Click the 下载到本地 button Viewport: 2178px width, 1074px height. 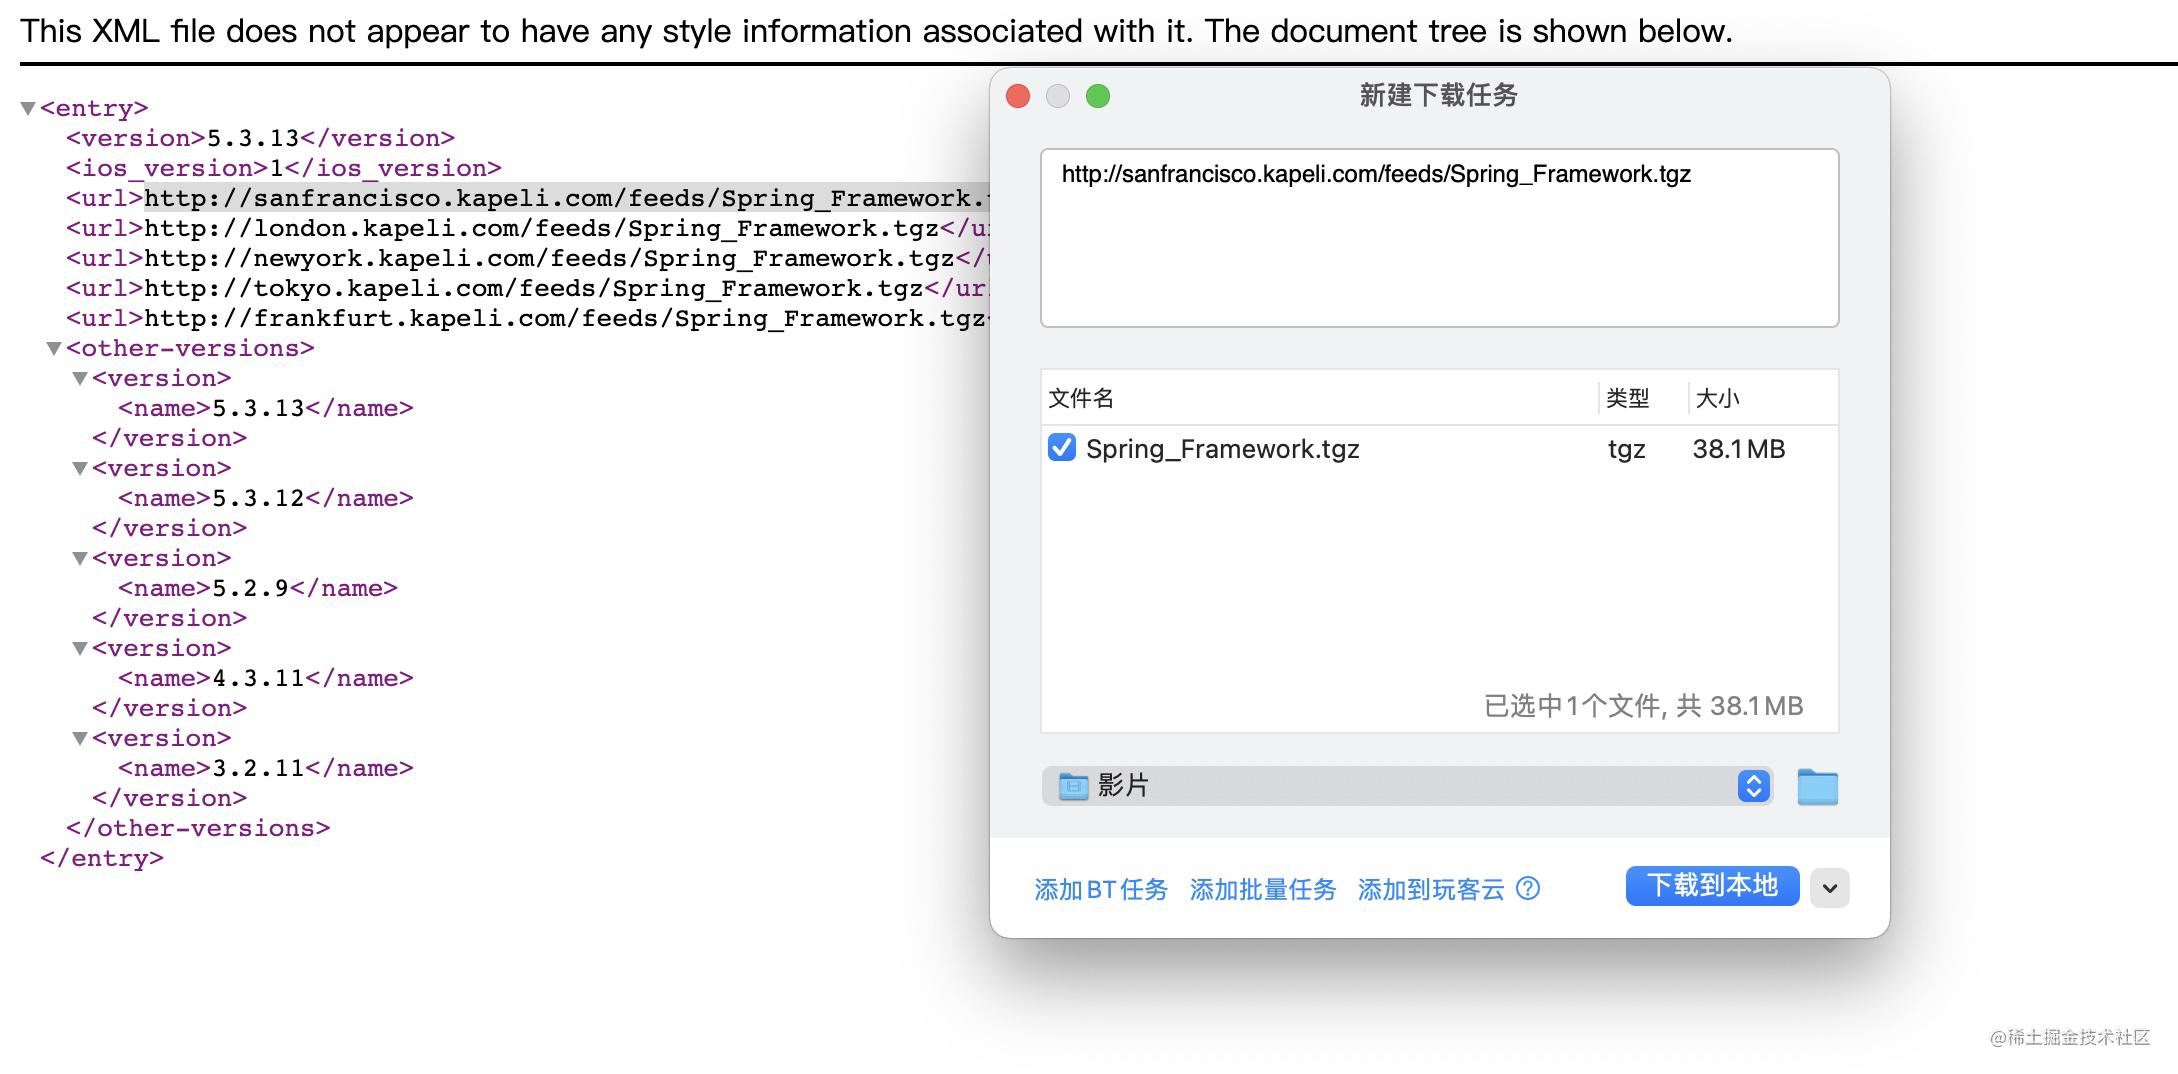1712,885
